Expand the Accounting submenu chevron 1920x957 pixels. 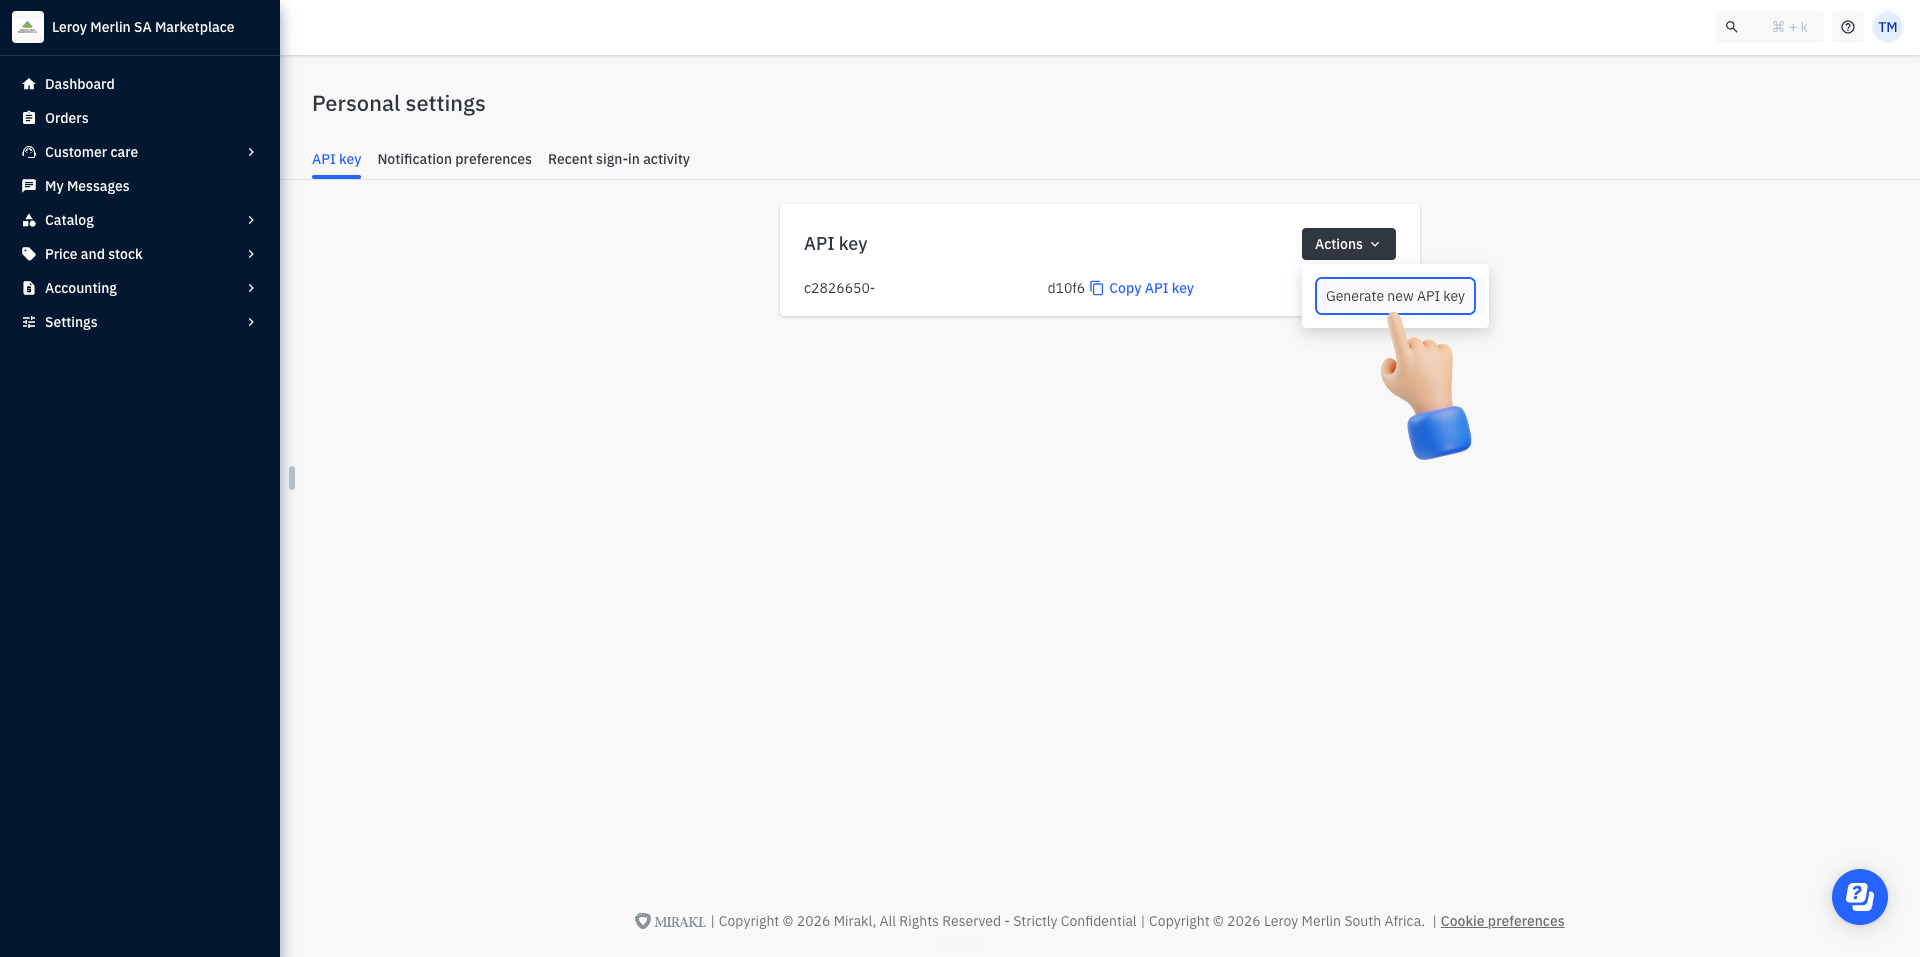(x=251, y=288)
